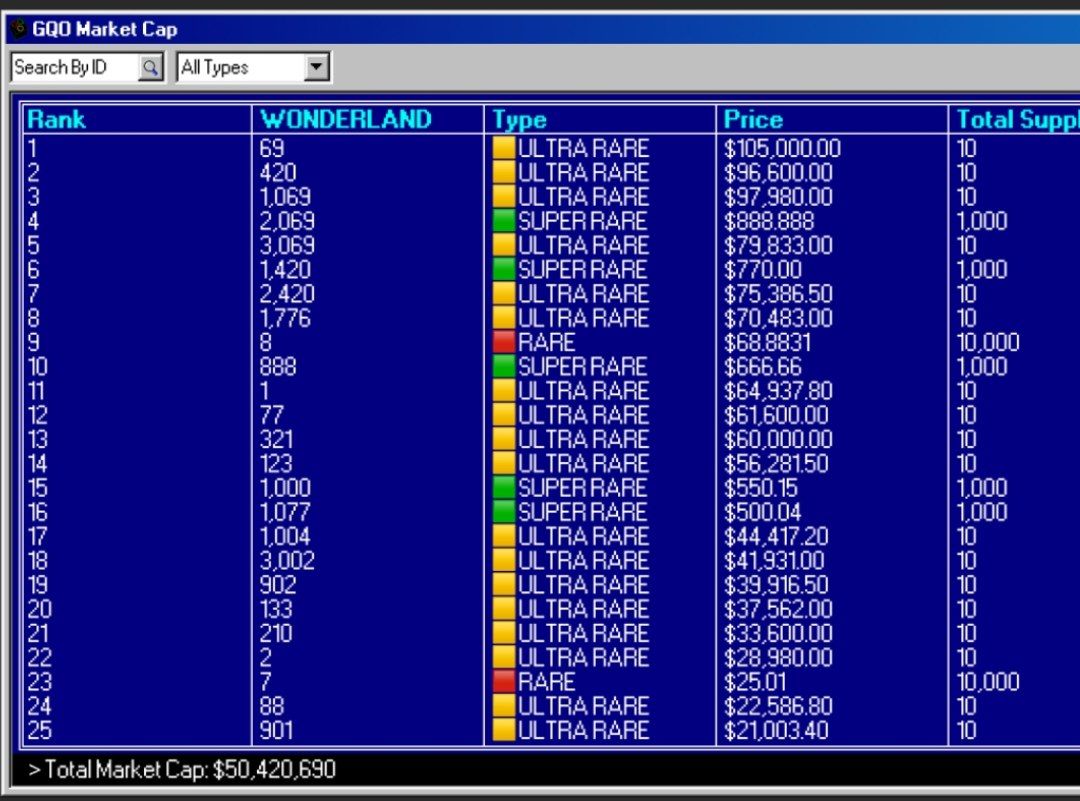The width and height of the screenshot is (1080, 801).
Task: Select WONDERLAND ID 321
Action: [x=276, y=439]
